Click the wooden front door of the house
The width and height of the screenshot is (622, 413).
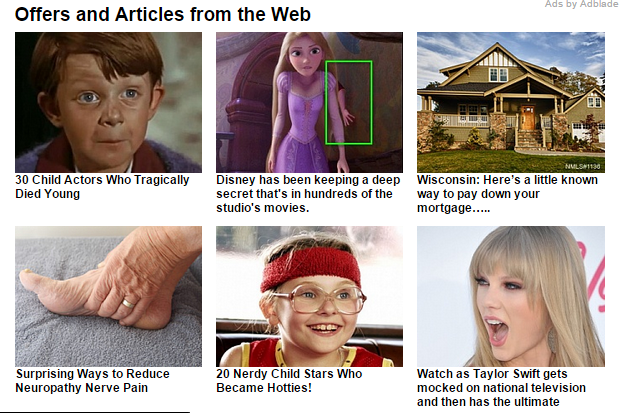click(x=528, y=117)
